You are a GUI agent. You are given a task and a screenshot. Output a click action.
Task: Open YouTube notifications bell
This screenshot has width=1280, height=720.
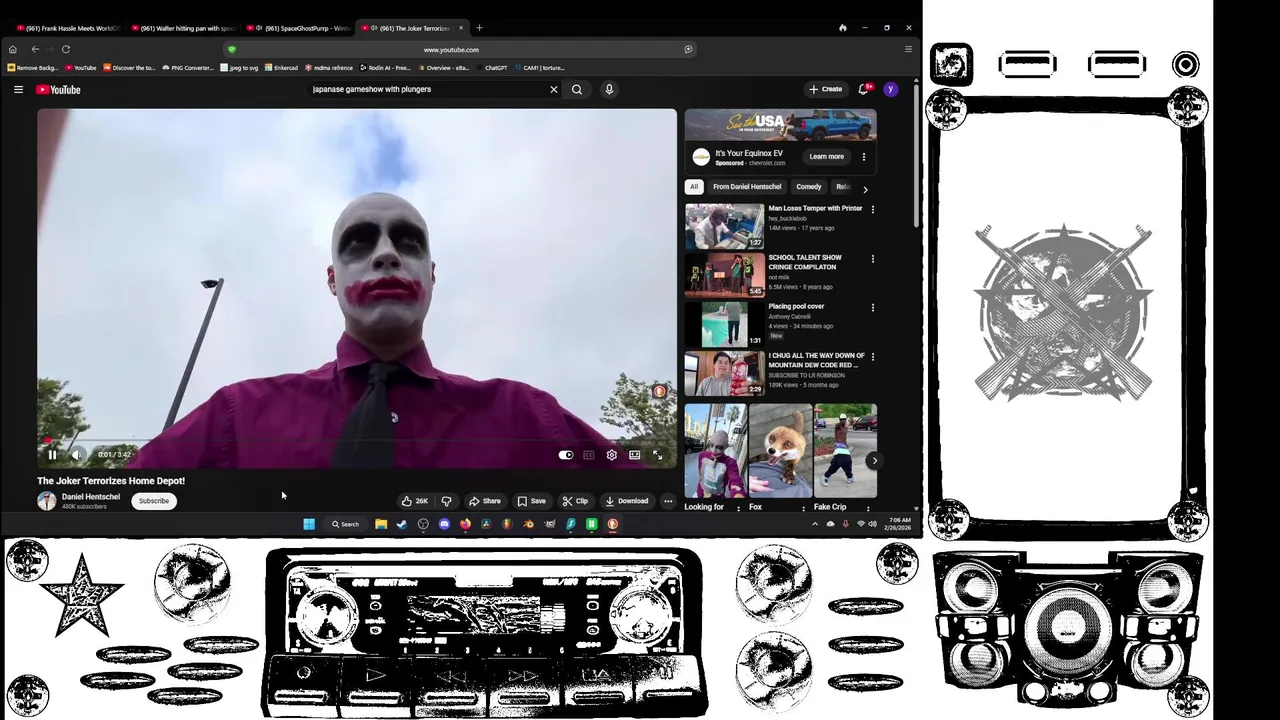click(x=864, y=89)
